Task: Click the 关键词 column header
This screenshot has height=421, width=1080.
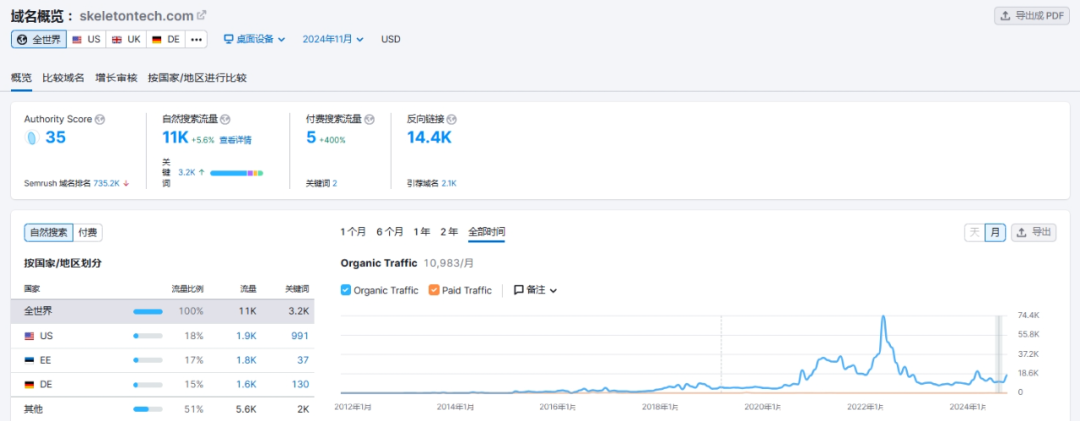Action: pyautogui.click(x=297, y=289)
